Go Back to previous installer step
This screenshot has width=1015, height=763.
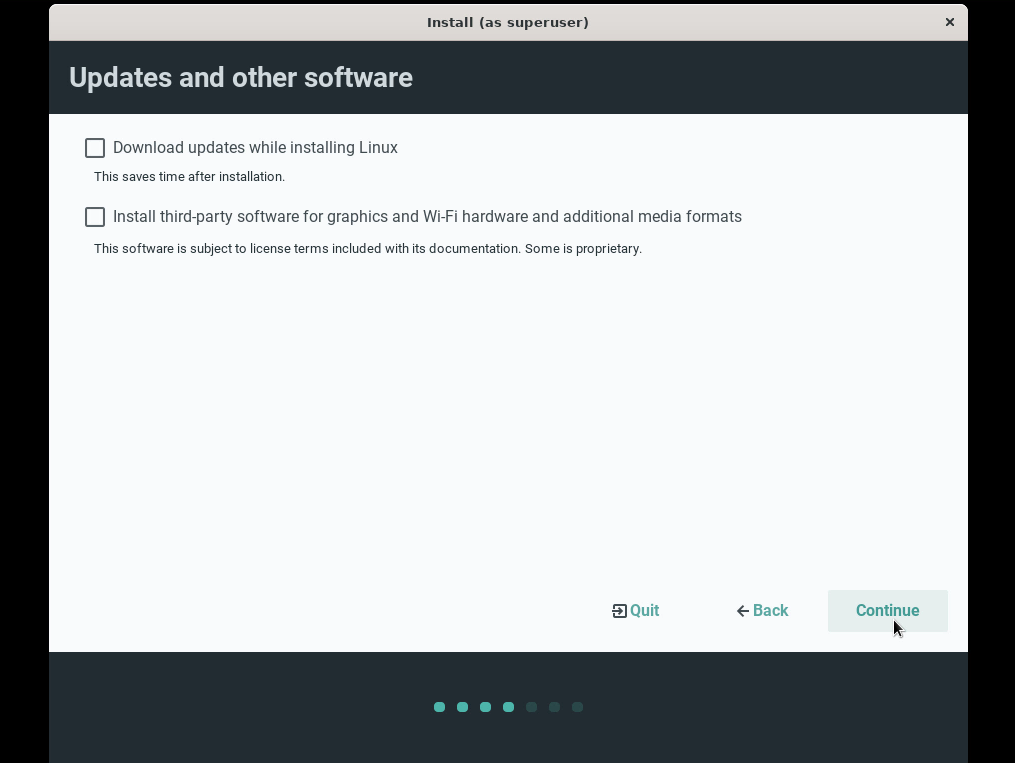(x=762, y=611)
